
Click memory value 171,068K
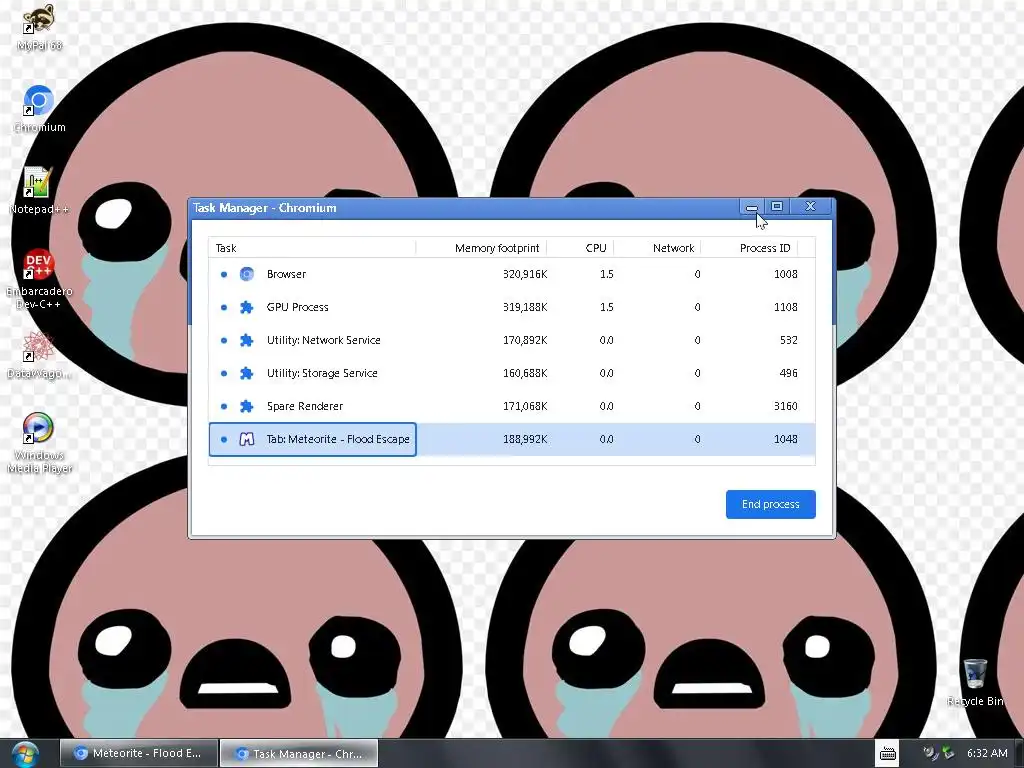(525, 406)
